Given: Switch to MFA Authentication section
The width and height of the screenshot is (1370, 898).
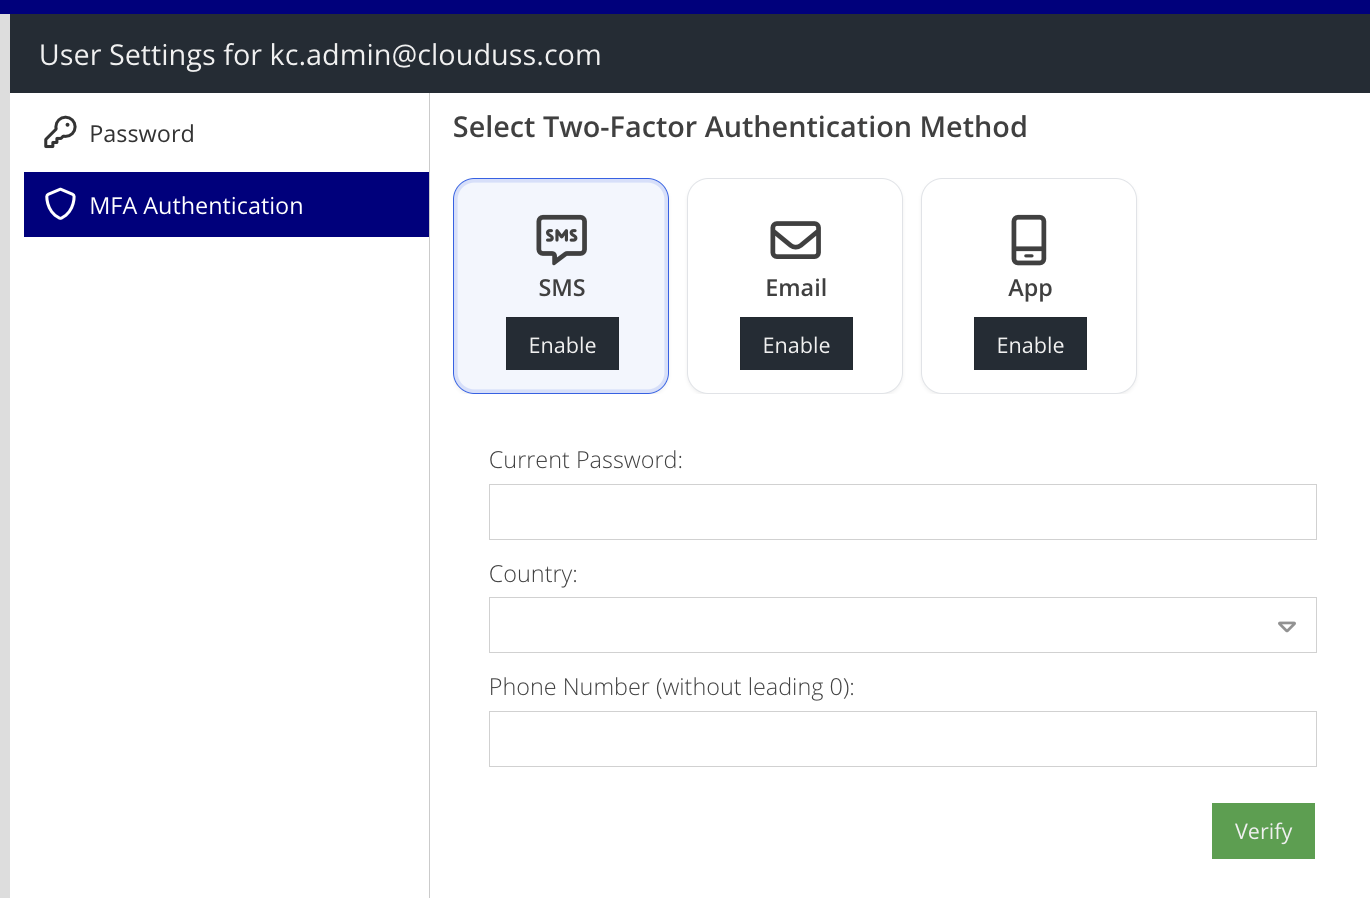Looking at the screenshot, I should coord(196,206).
